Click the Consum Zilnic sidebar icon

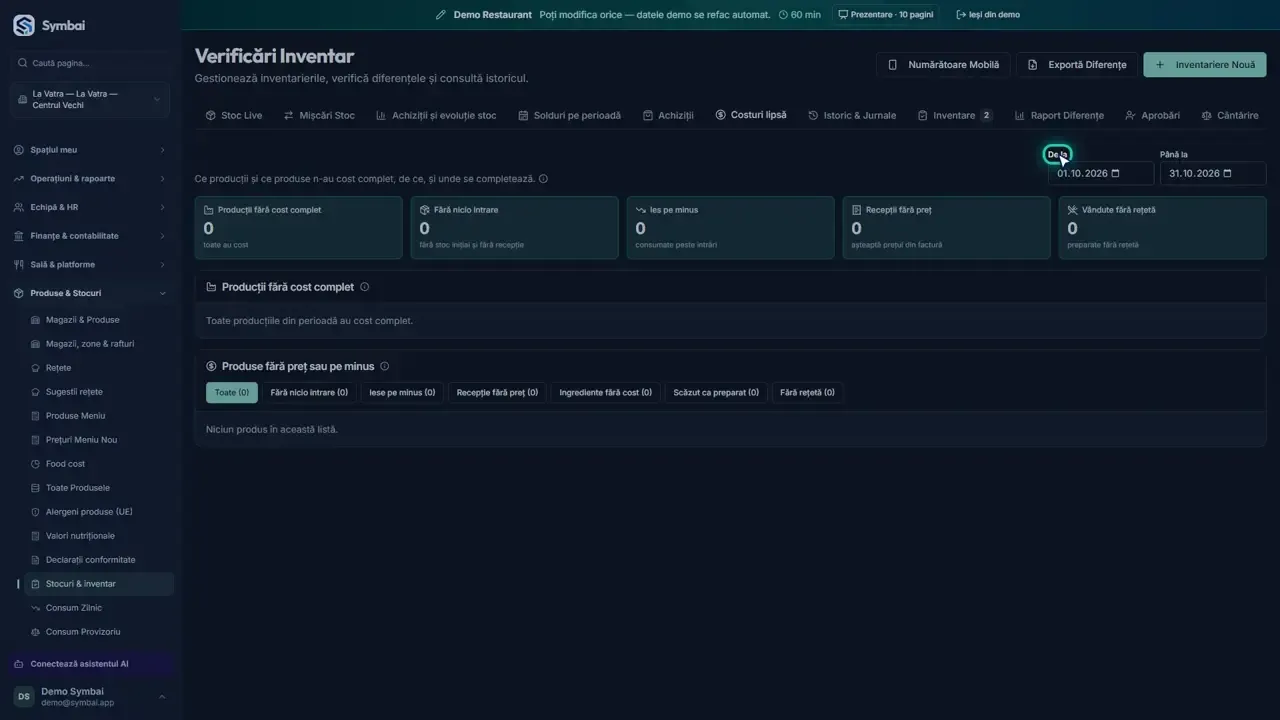click(36, 608)
